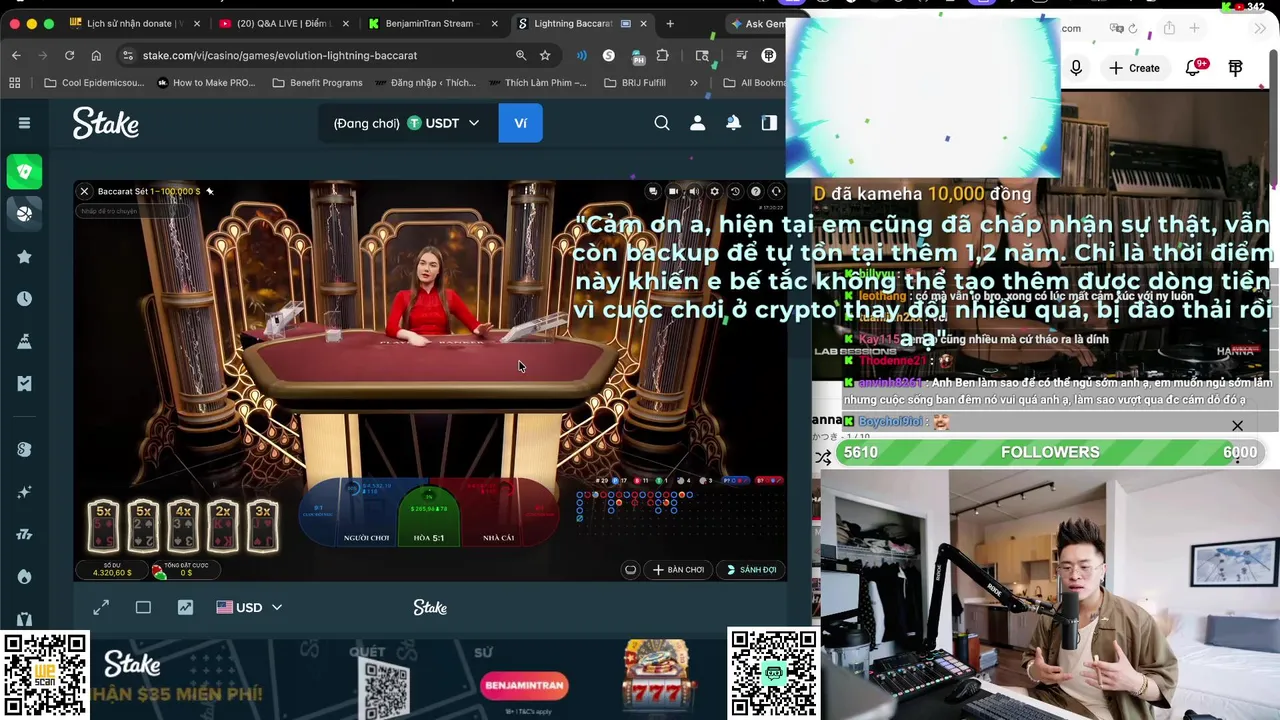
Task: Open game history clock icon
Action: coord(735,191)
